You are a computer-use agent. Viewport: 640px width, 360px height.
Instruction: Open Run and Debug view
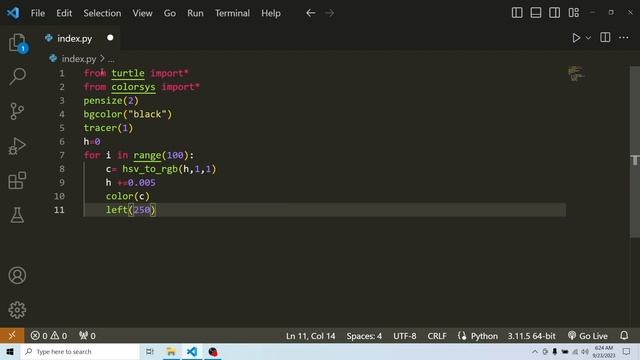[17, 146]
